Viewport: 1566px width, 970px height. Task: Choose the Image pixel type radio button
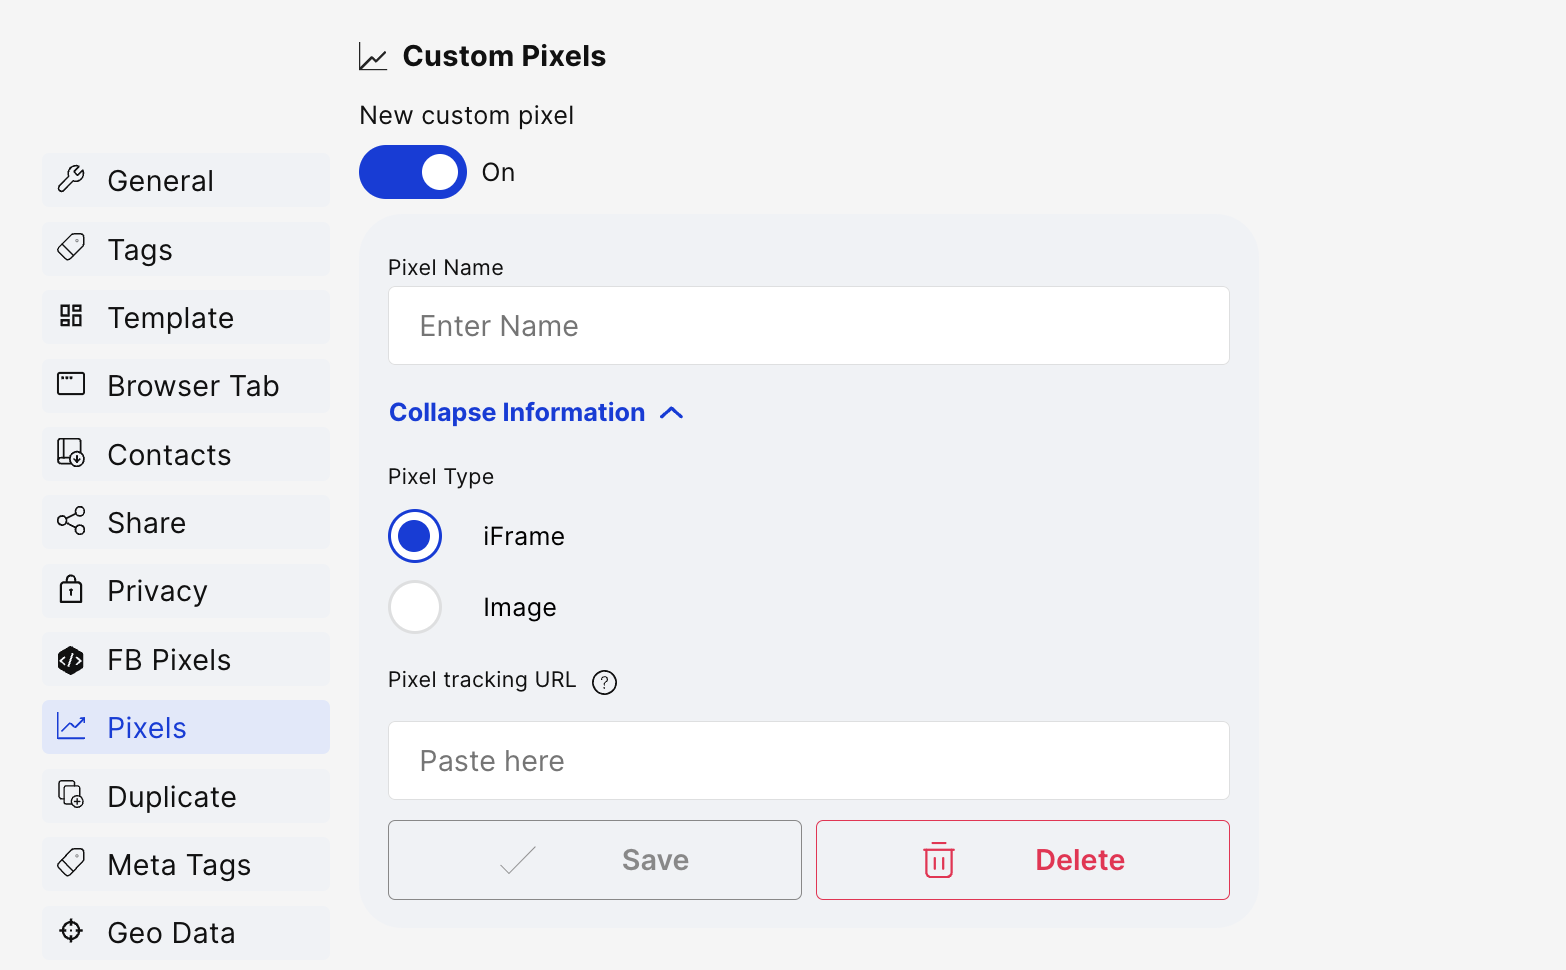pos(415,607)
